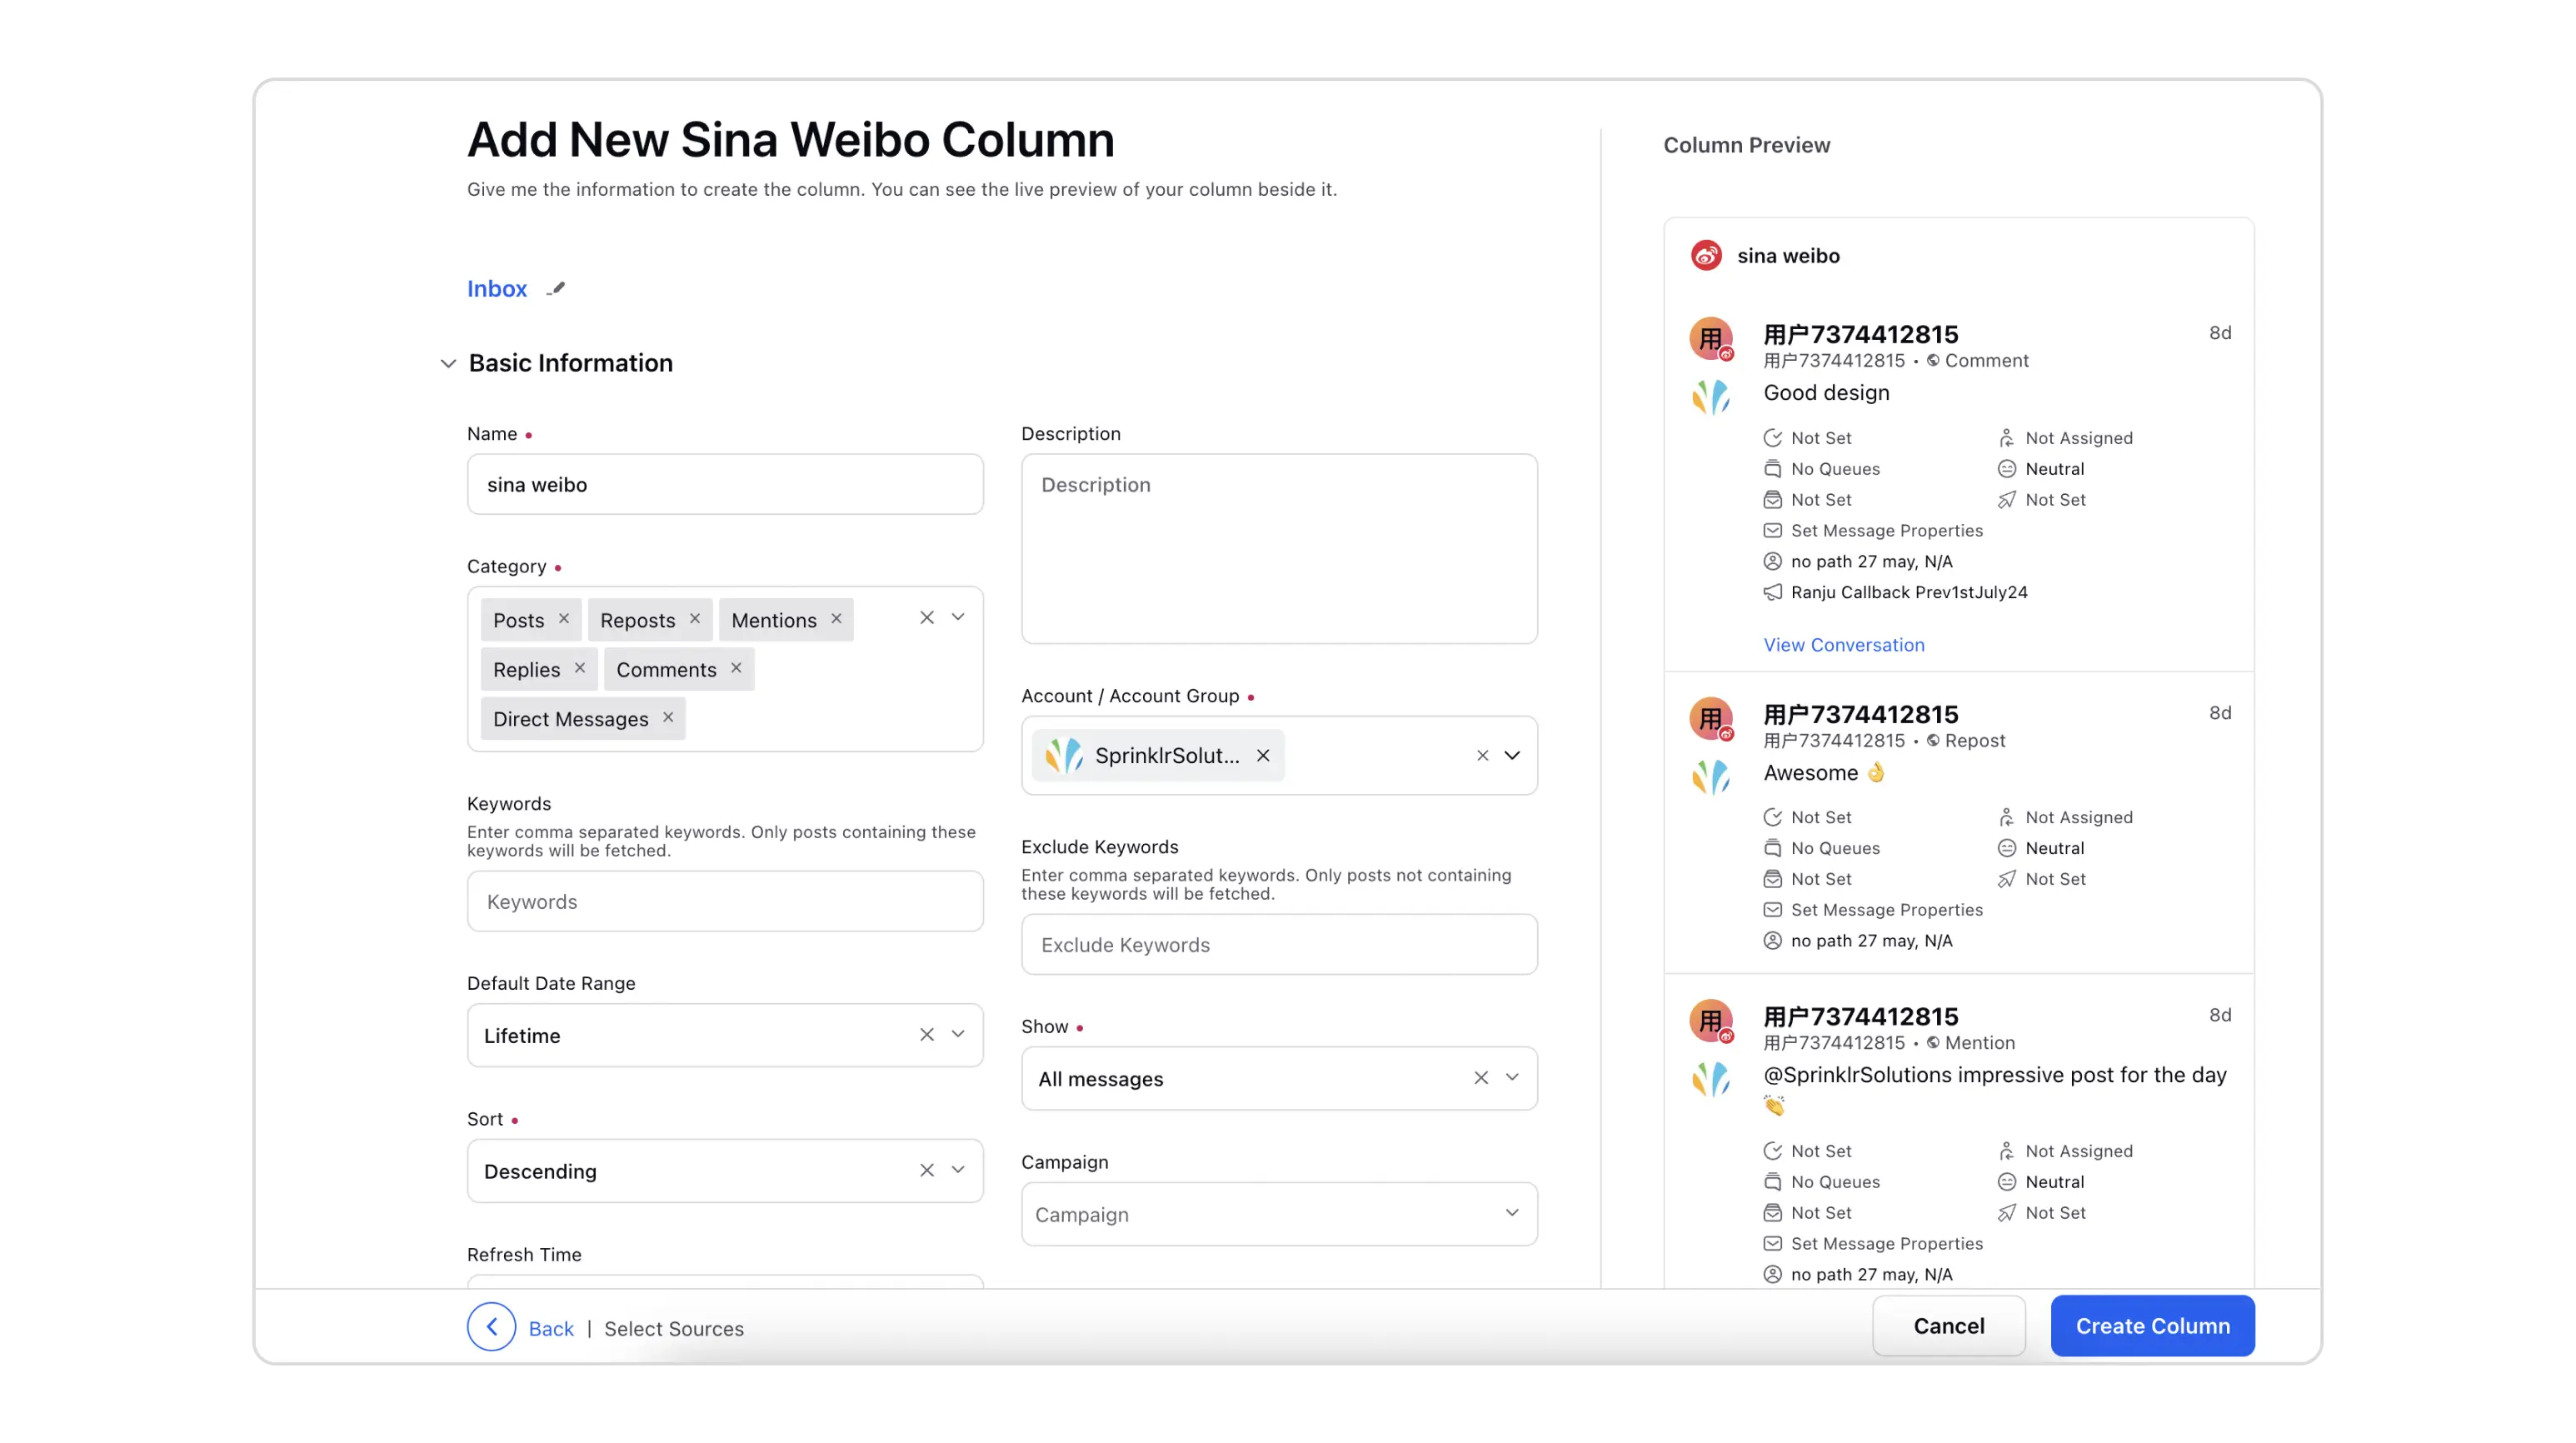The width and height of the screenshot is (2576, 1443).
Task: Open the Sort order dropdown
Action: point(958,1170)
